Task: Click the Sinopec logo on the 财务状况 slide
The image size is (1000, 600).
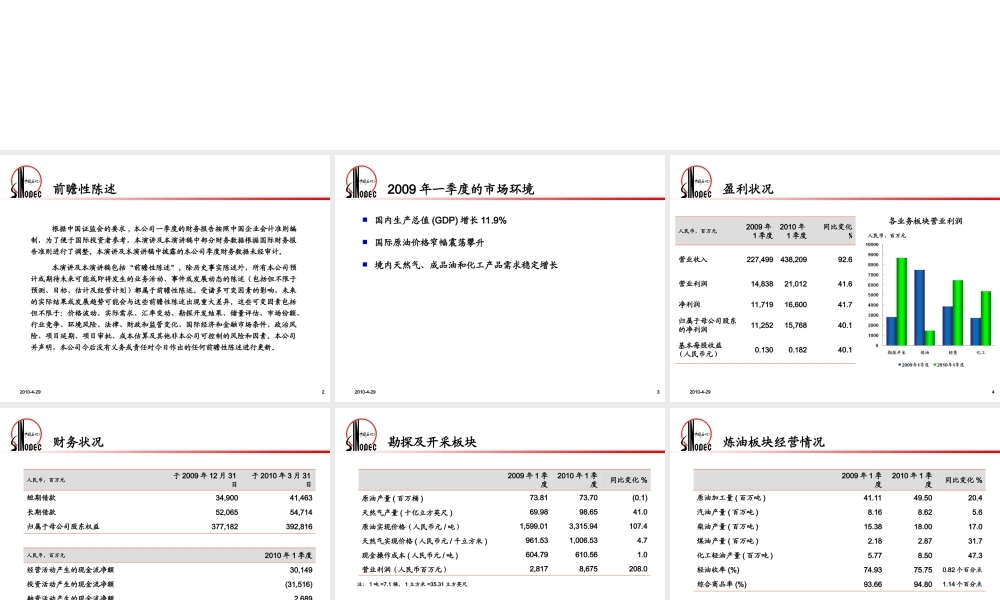Action: (26, 435)
